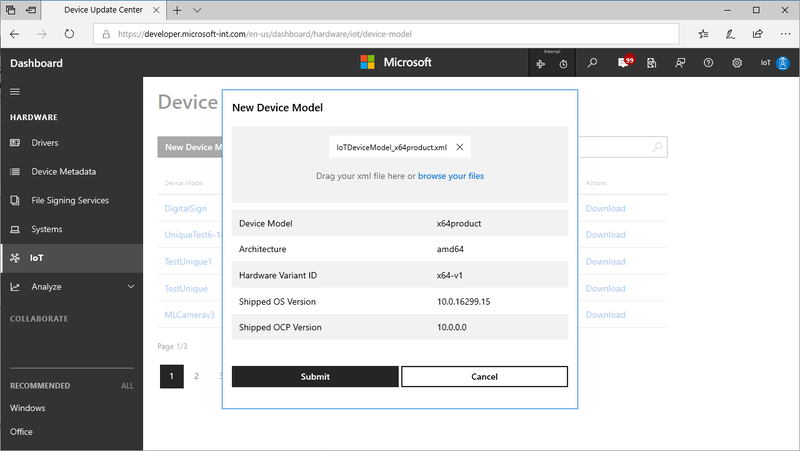Screen dimensions: 800x451
Task: Go to page 2 of the list
Action: coord(196,376)
